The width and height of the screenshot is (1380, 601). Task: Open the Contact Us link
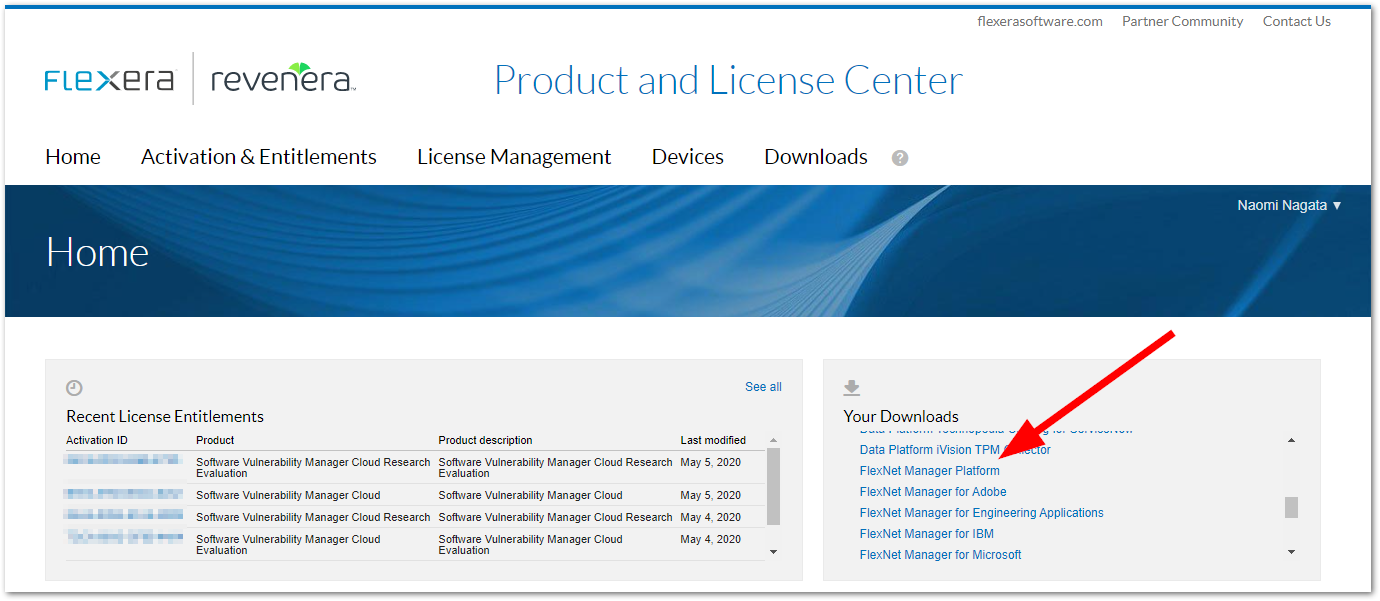click(1296, 21)
